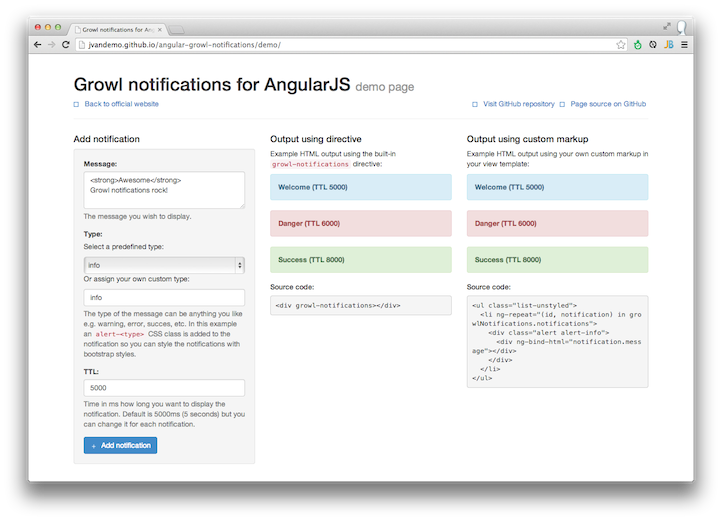Viewport: 722px width, 521px height.
Task: Click the Output using directive heading
Action: (x=316, y=139)
